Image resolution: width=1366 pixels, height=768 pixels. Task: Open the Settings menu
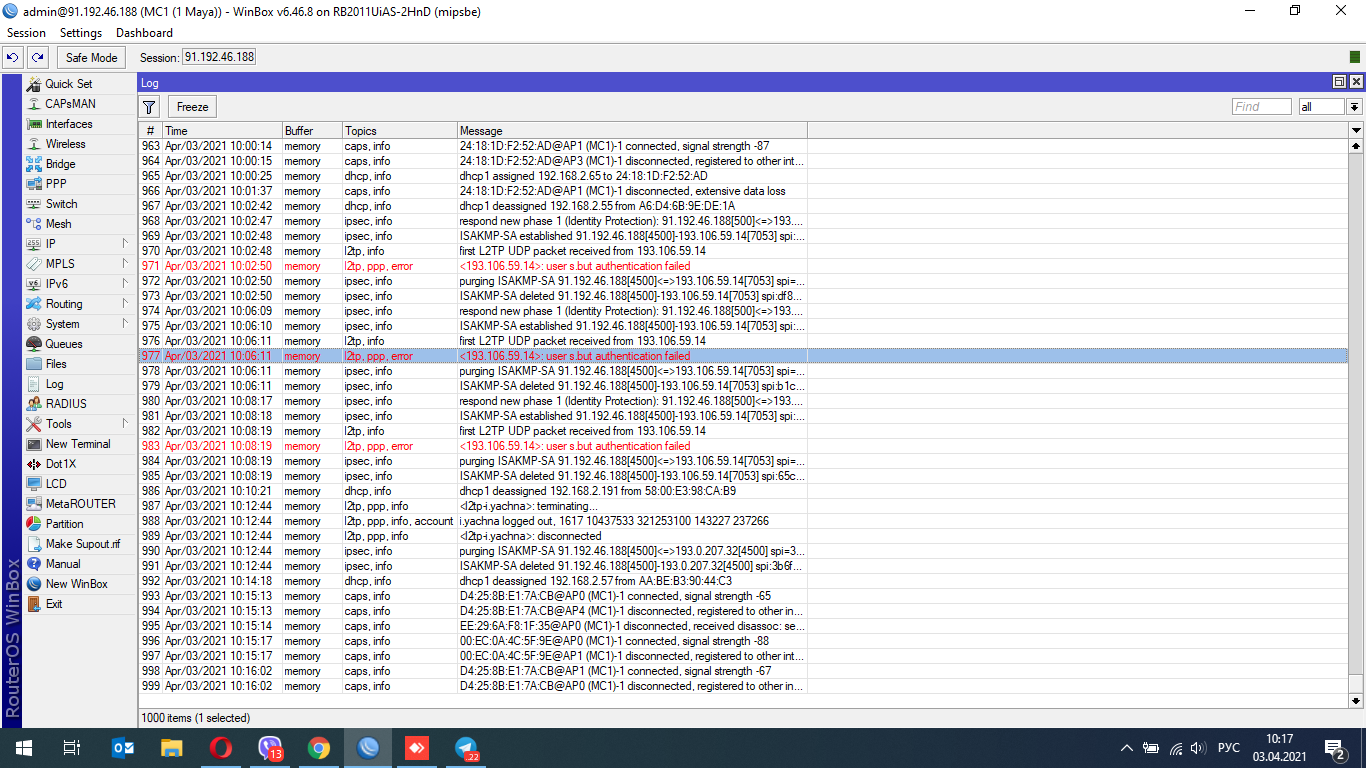click(x=81, y=33)
